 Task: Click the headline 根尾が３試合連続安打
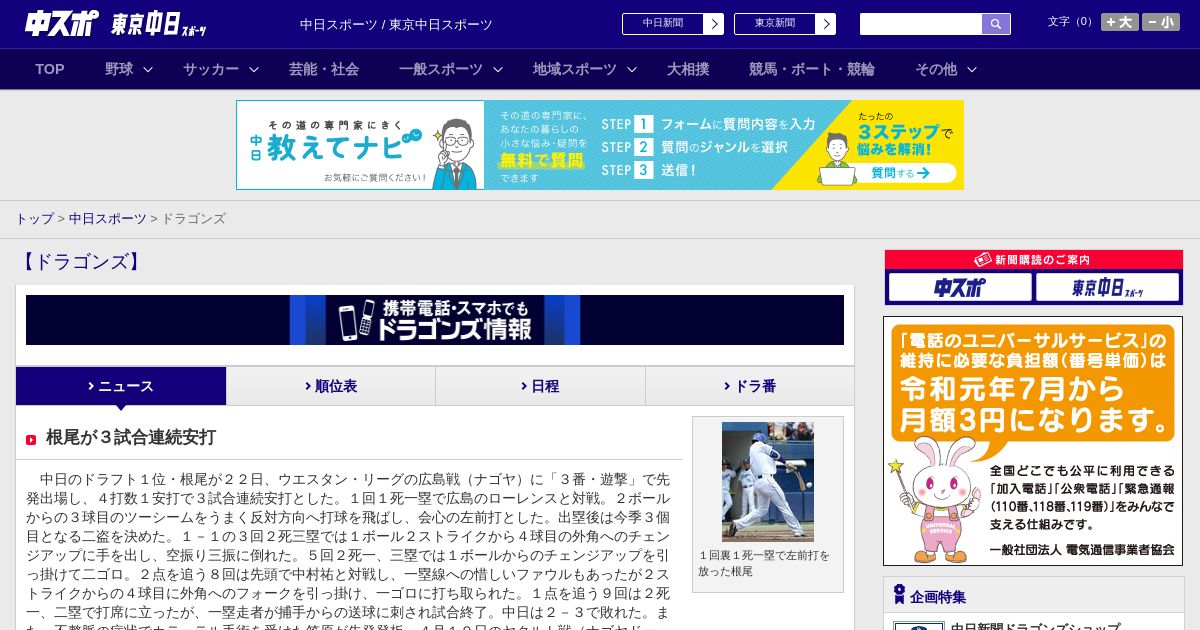pyautogui.click(x=131, y=437)
